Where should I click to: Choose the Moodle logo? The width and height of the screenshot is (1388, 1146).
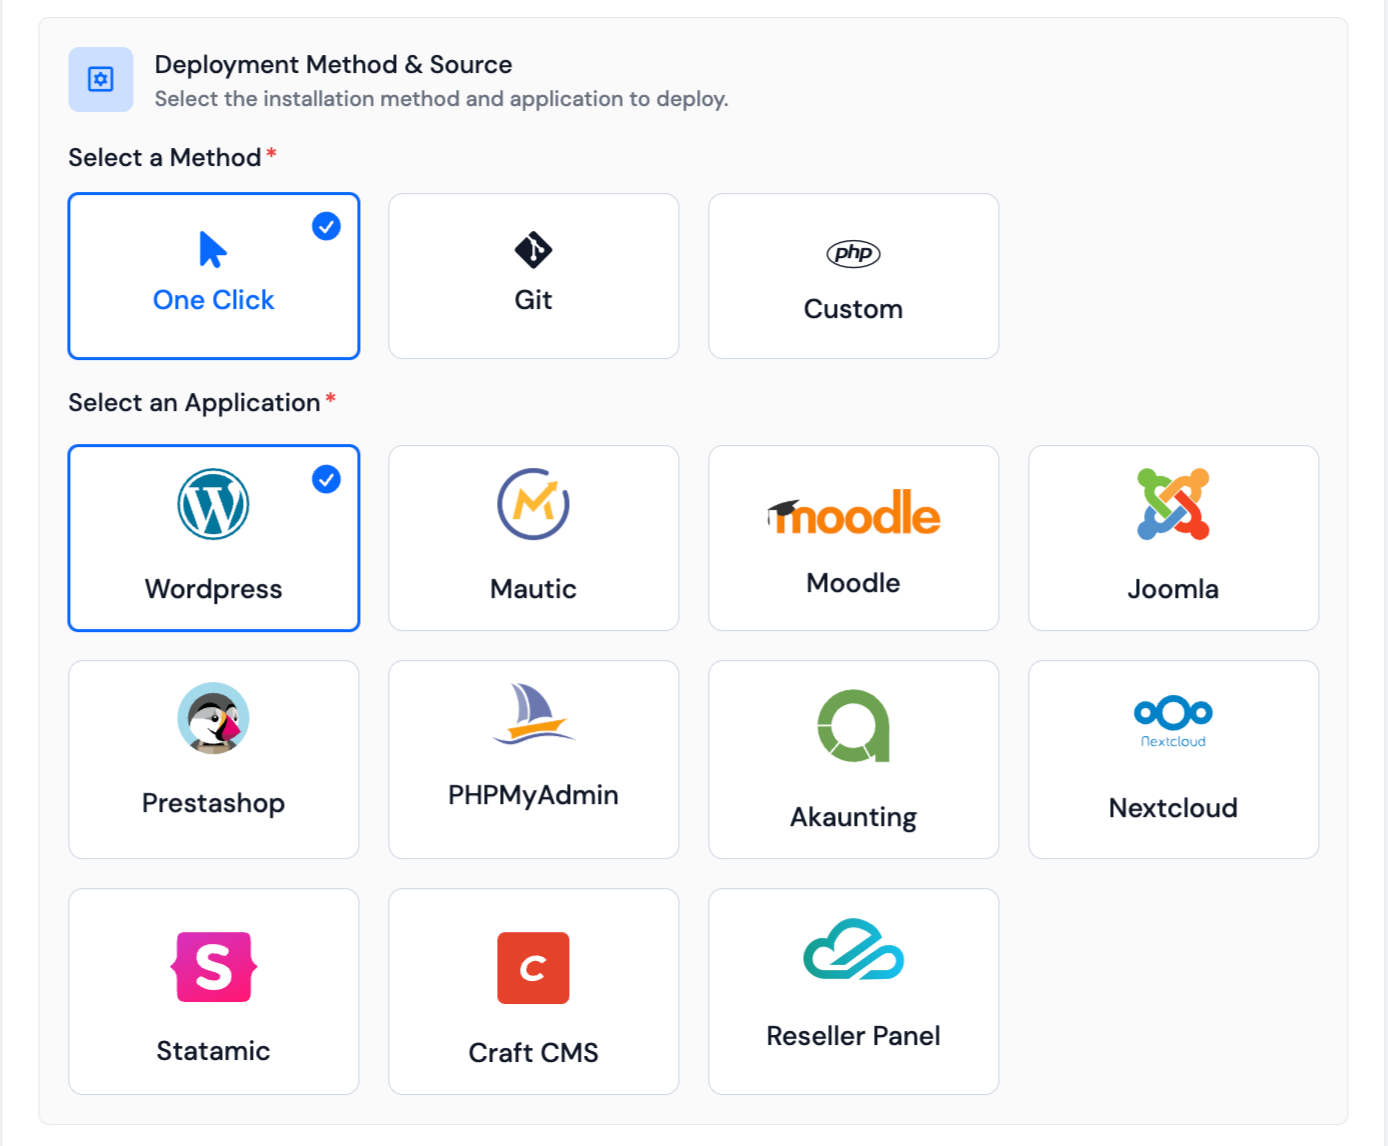click(x=853, y=513)
